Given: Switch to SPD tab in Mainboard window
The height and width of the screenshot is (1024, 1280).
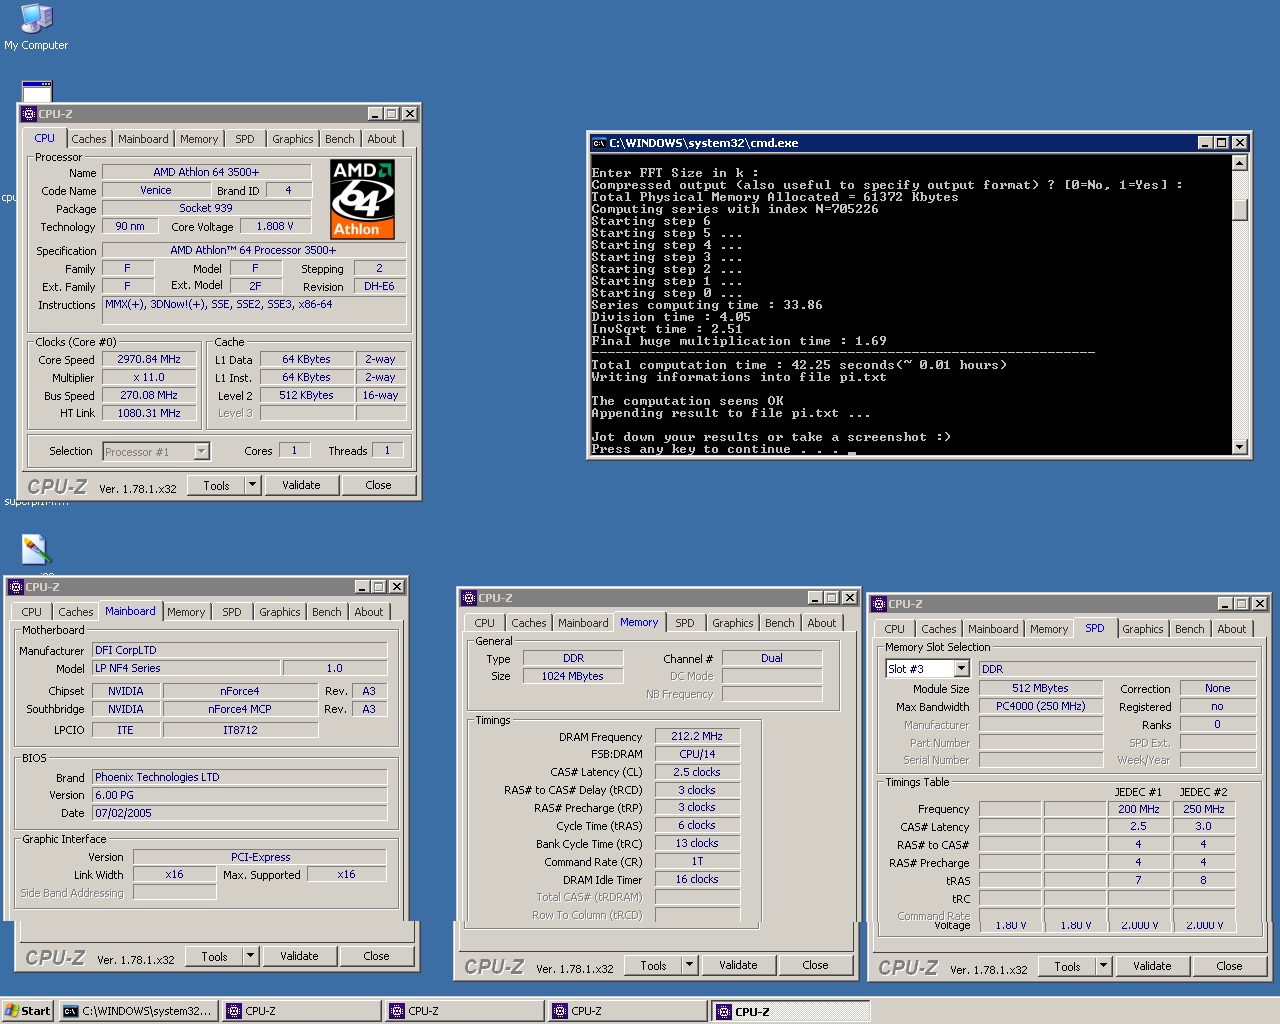Looking at the screenshot, I should coord(232,612).
